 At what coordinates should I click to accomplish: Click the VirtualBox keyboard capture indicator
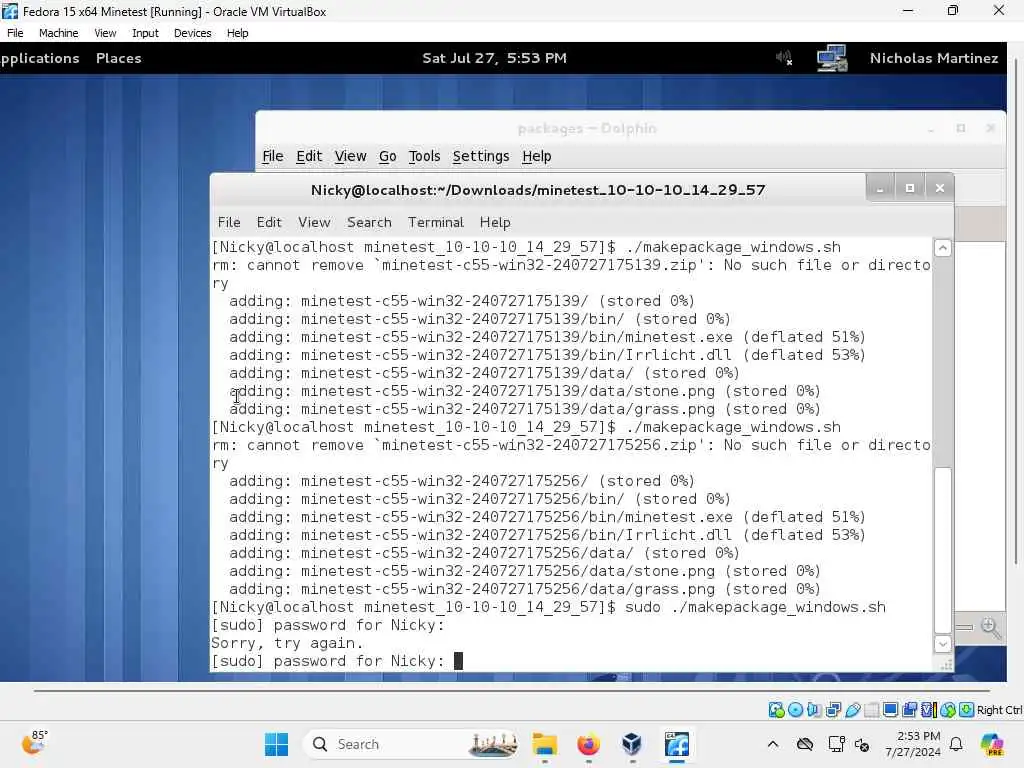pos(967,710)
